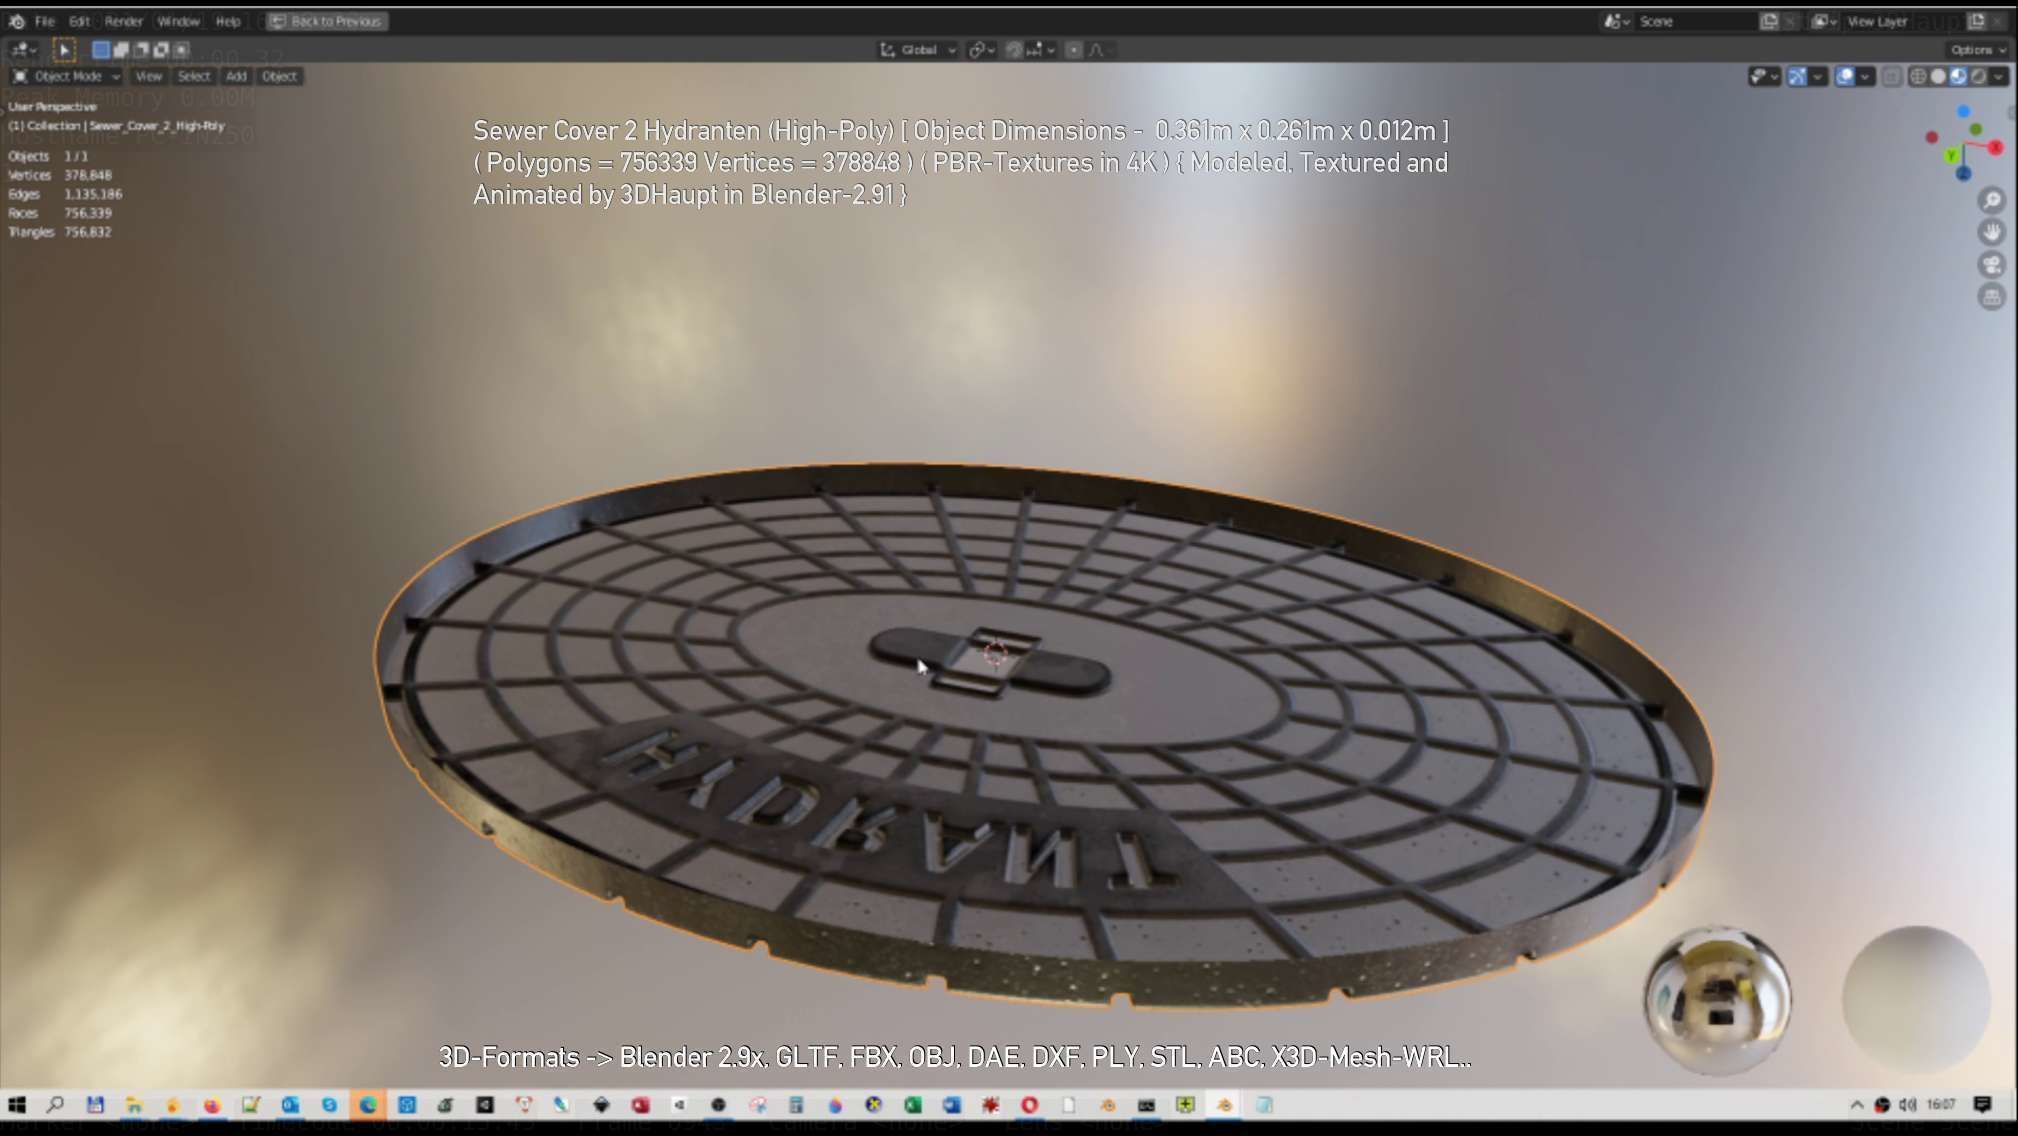Open the File menu
This screenshot has width=2018, height=1136.
[x=45, y=21]
